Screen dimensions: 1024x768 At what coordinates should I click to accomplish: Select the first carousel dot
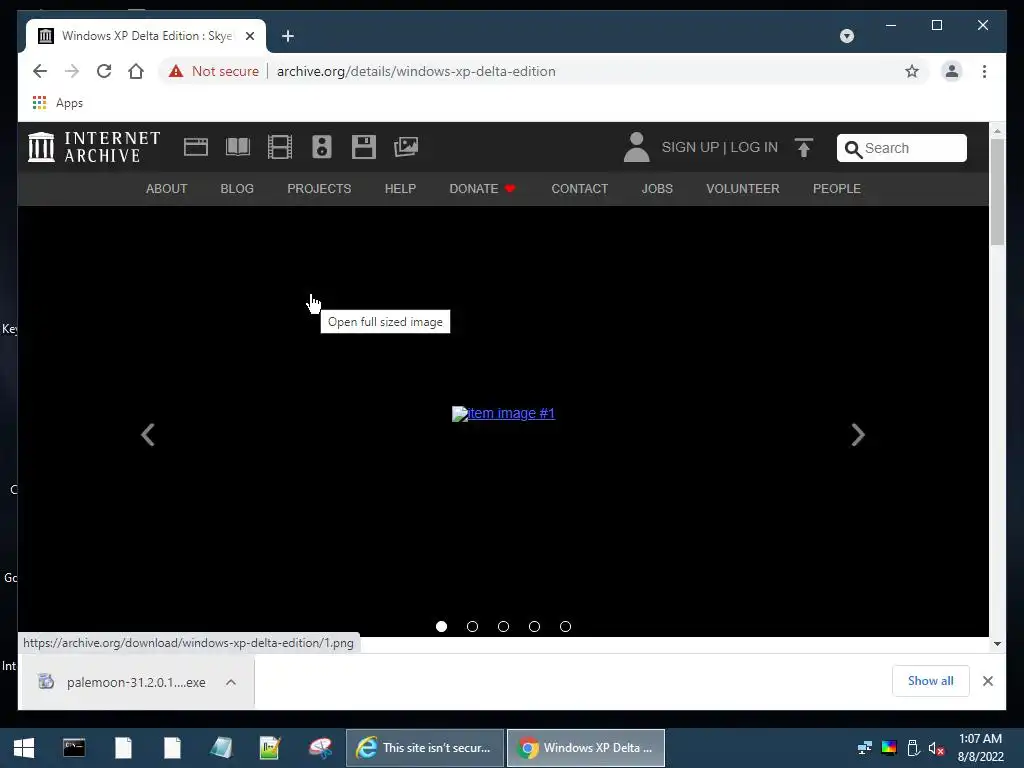(441, 626)
